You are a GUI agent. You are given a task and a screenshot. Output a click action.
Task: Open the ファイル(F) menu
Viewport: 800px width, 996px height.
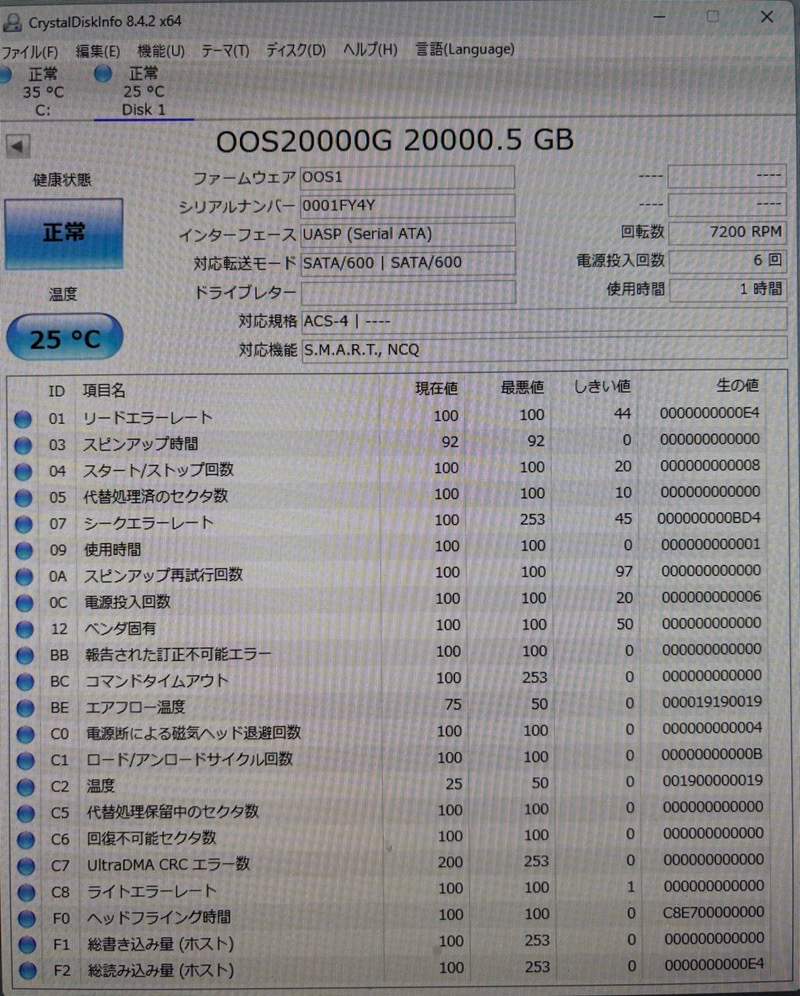point(30,51)
